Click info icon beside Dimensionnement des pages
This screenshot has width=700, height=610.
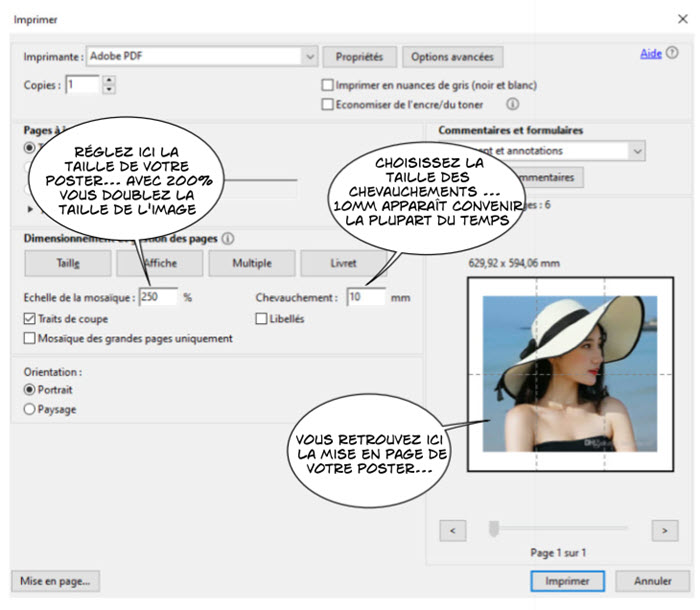(228, 238)
